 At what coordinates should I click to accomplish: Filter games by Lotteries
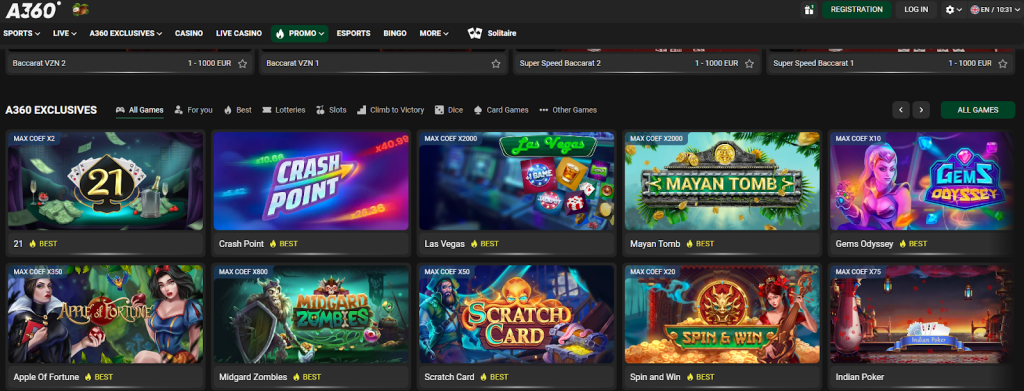click(x=283, y=110)
